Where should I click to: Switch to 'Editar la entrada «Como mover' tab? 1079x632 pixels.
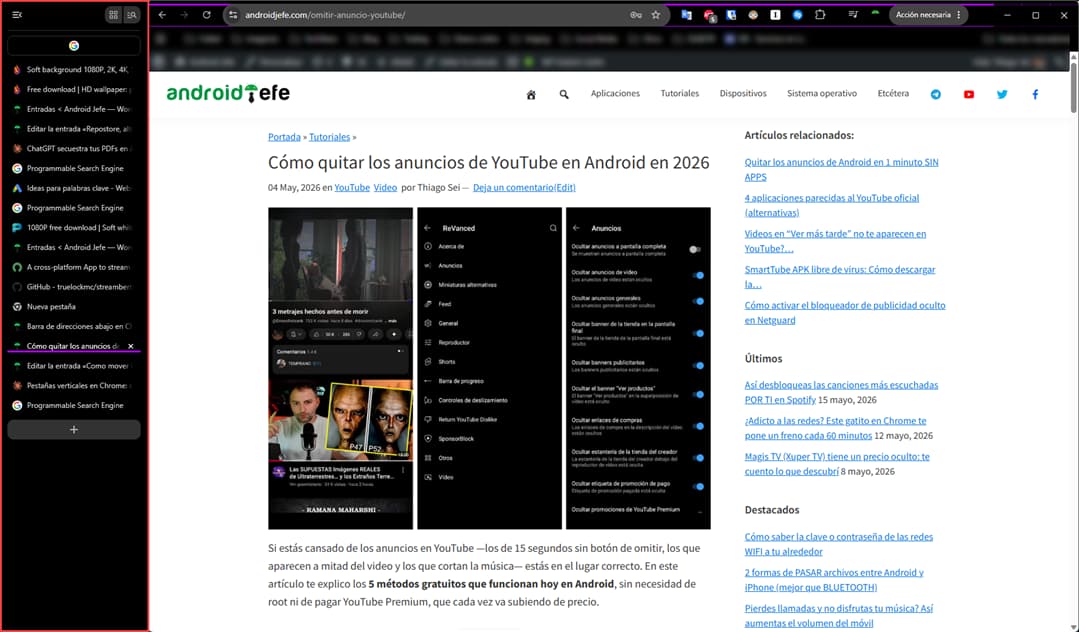74,366
